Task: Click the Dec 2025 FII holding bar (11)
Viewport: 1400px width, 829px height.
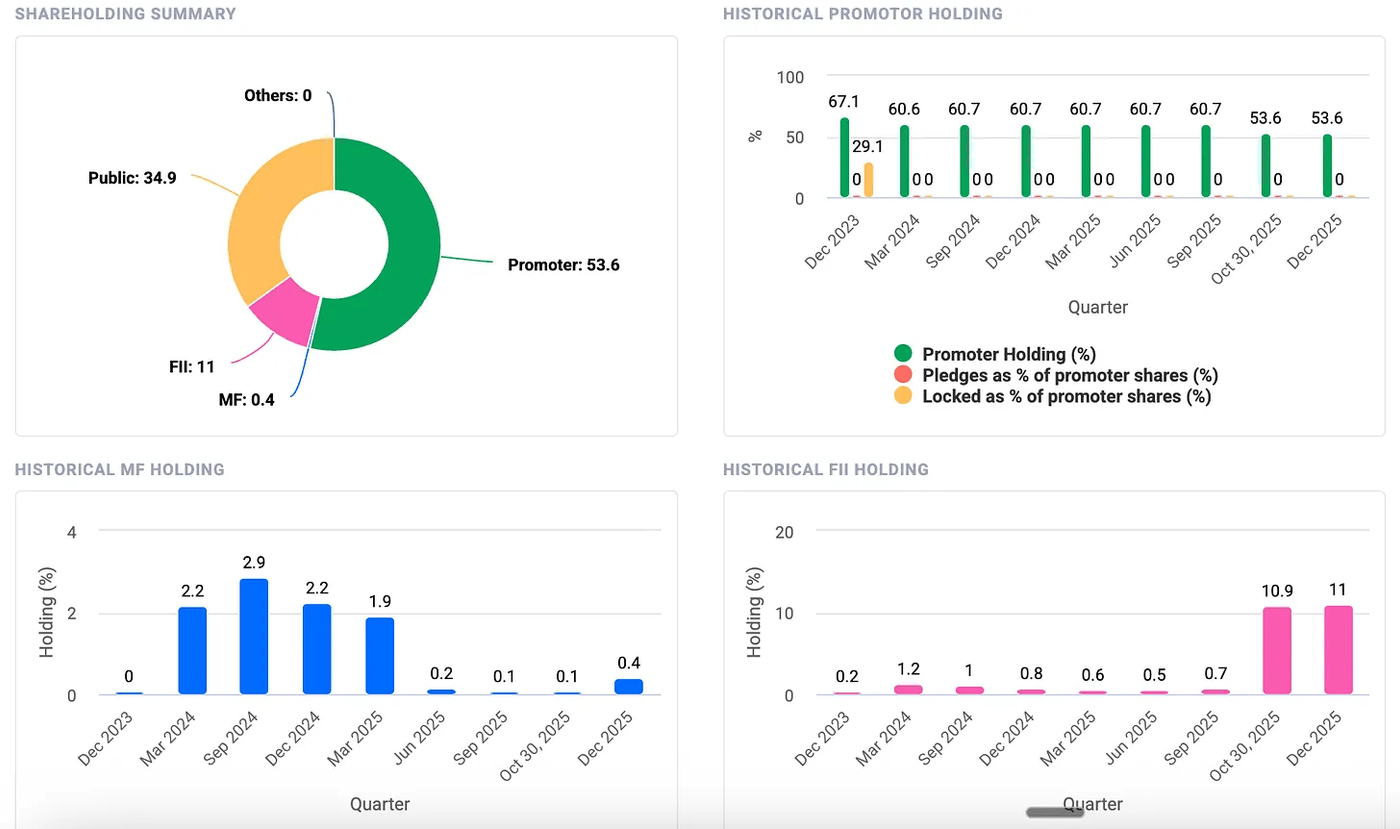Action: 1338,650
